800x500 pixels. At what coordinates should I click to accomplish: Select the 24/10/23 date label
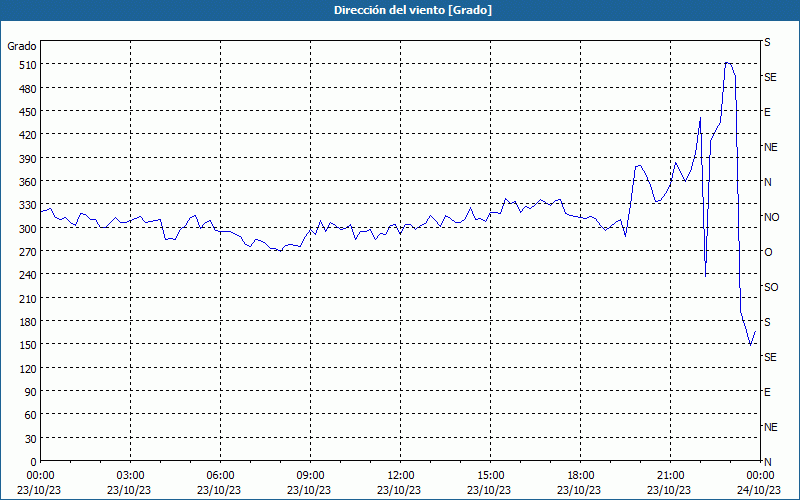click(759, 490)
